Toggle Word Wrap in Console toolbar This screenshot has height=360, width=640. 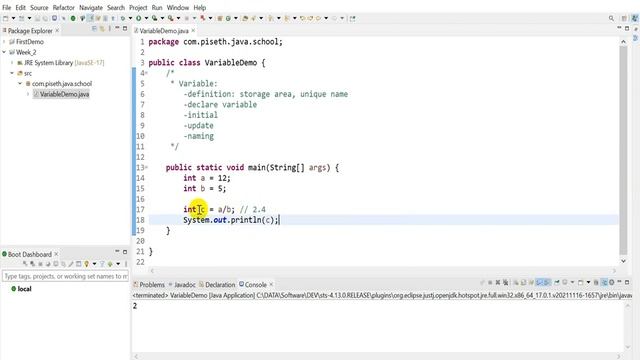tap(531, 282)
